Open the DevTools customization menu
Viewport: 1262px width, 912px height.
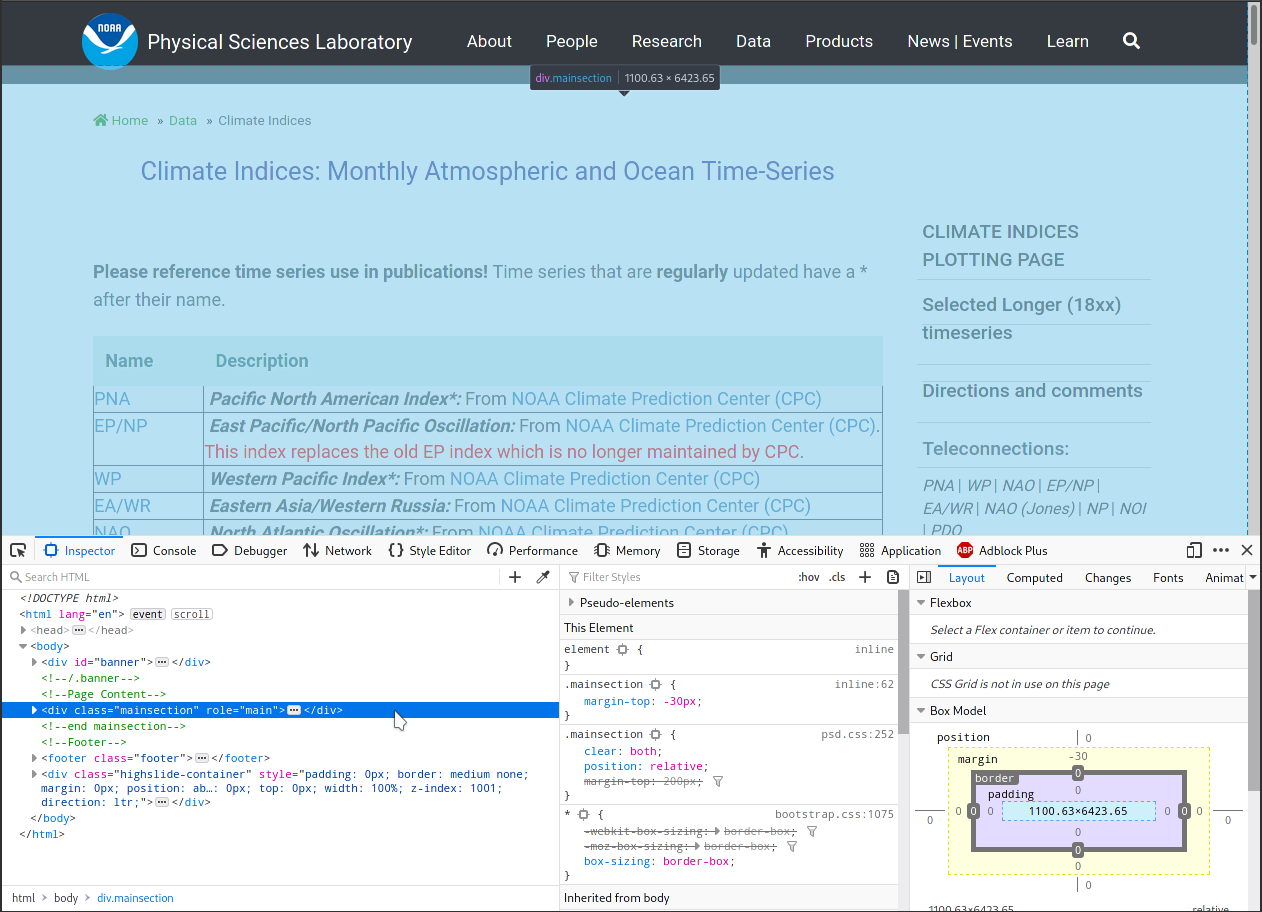tap(1221, 549)
